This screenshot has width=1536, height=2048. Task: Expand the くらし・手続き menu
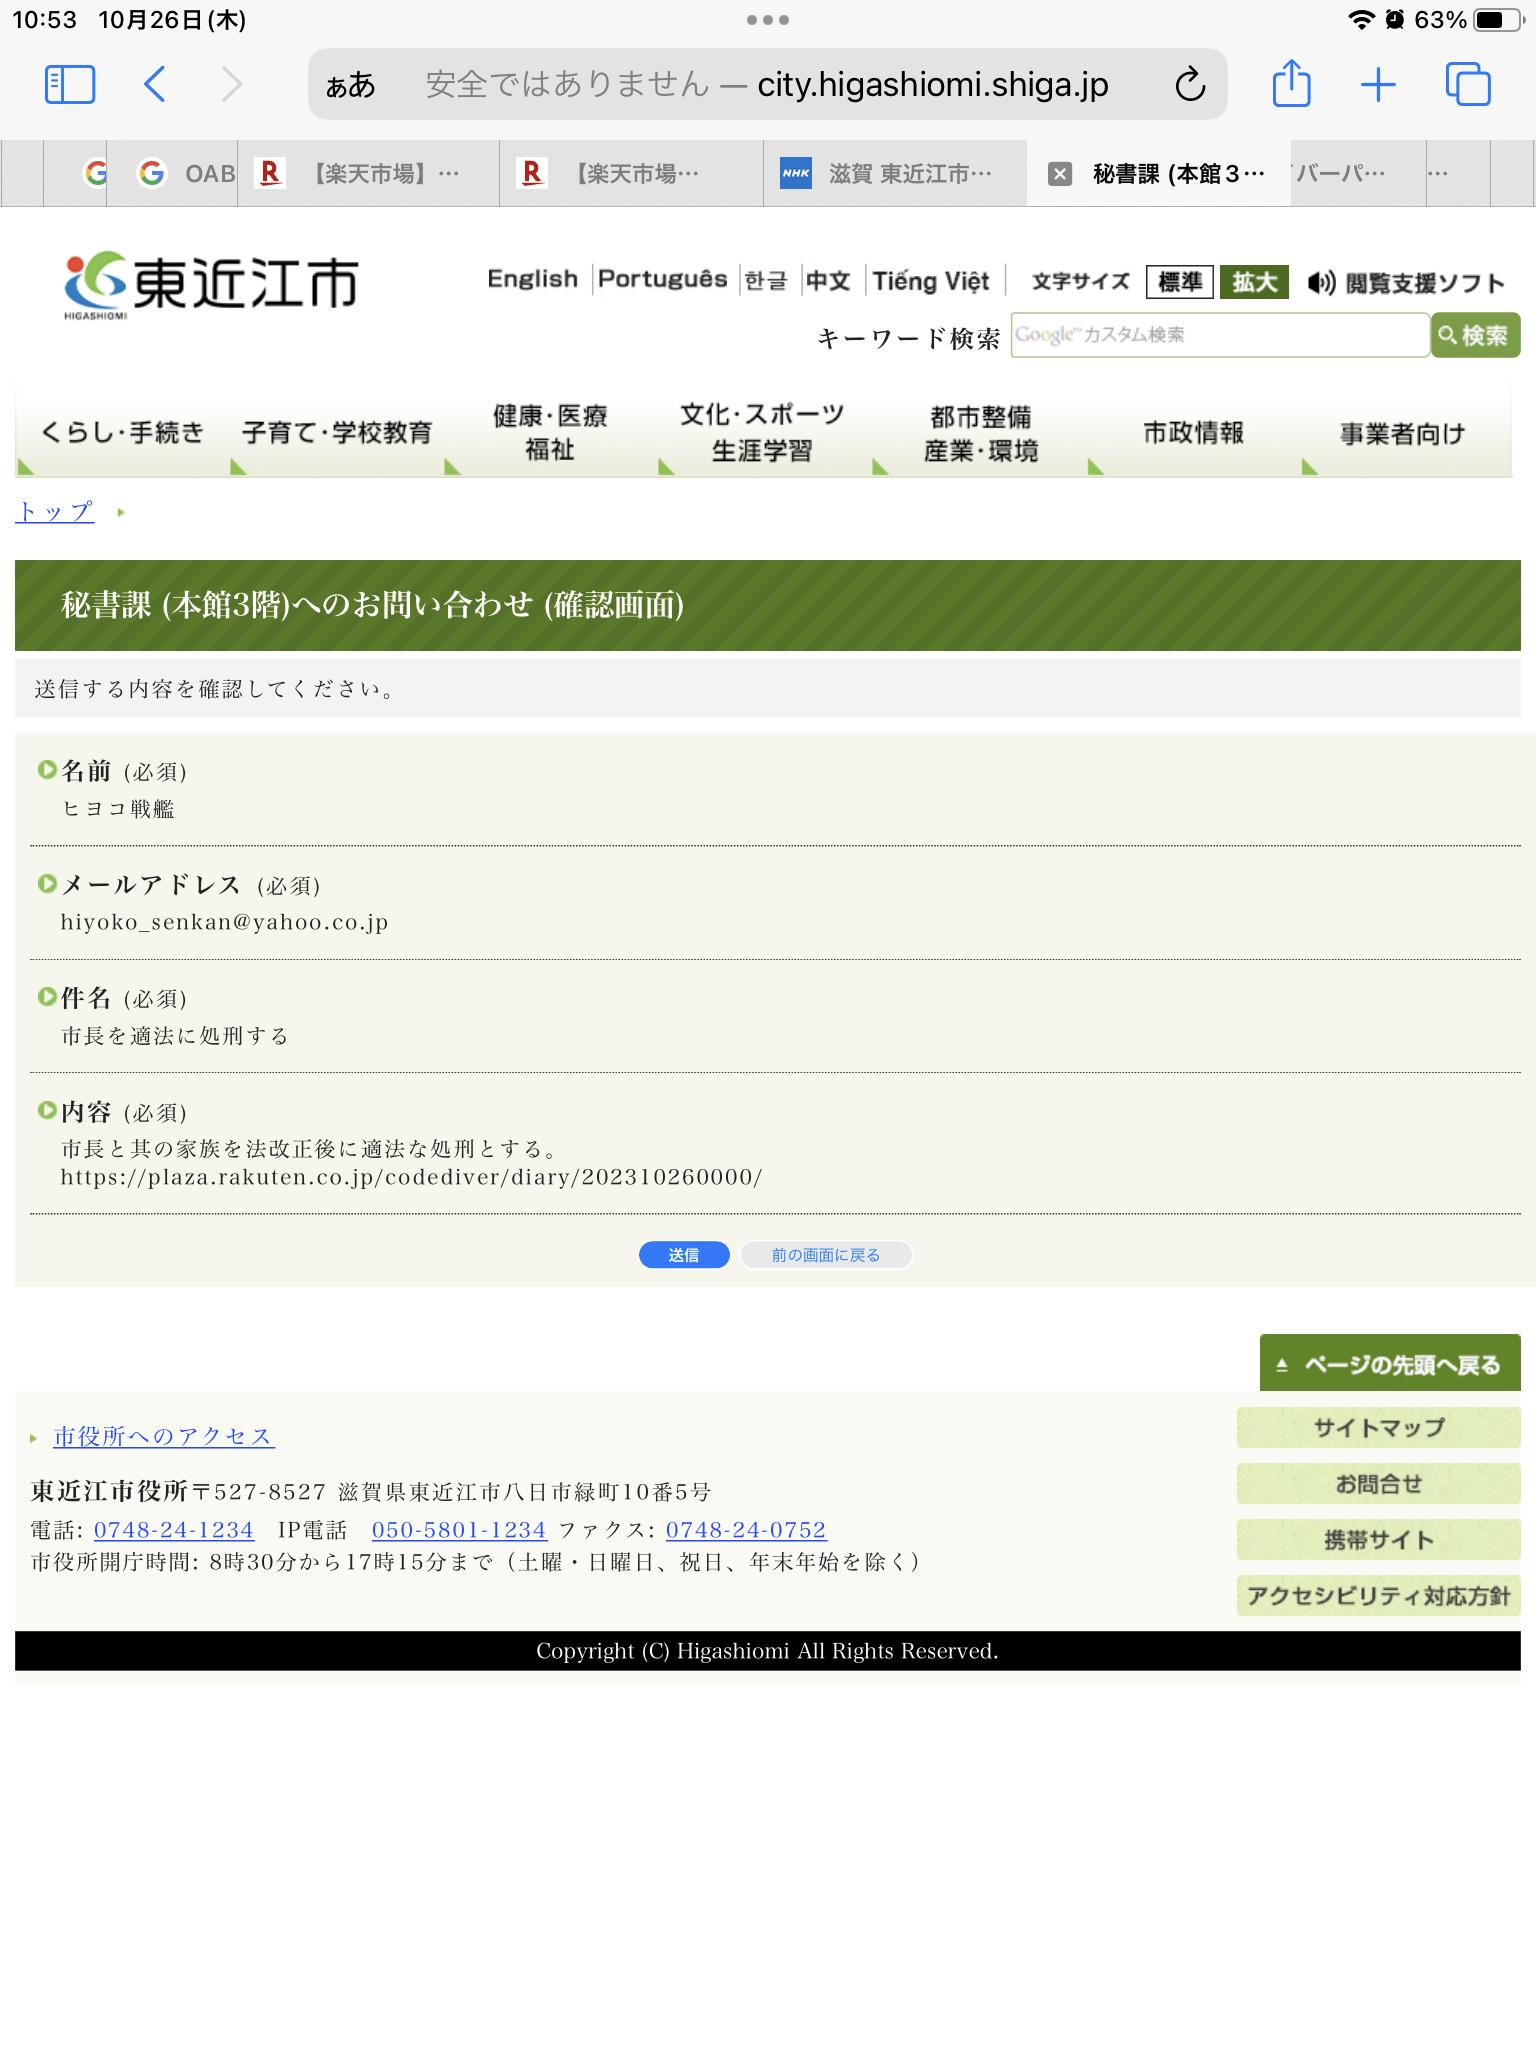coord(122,433)
